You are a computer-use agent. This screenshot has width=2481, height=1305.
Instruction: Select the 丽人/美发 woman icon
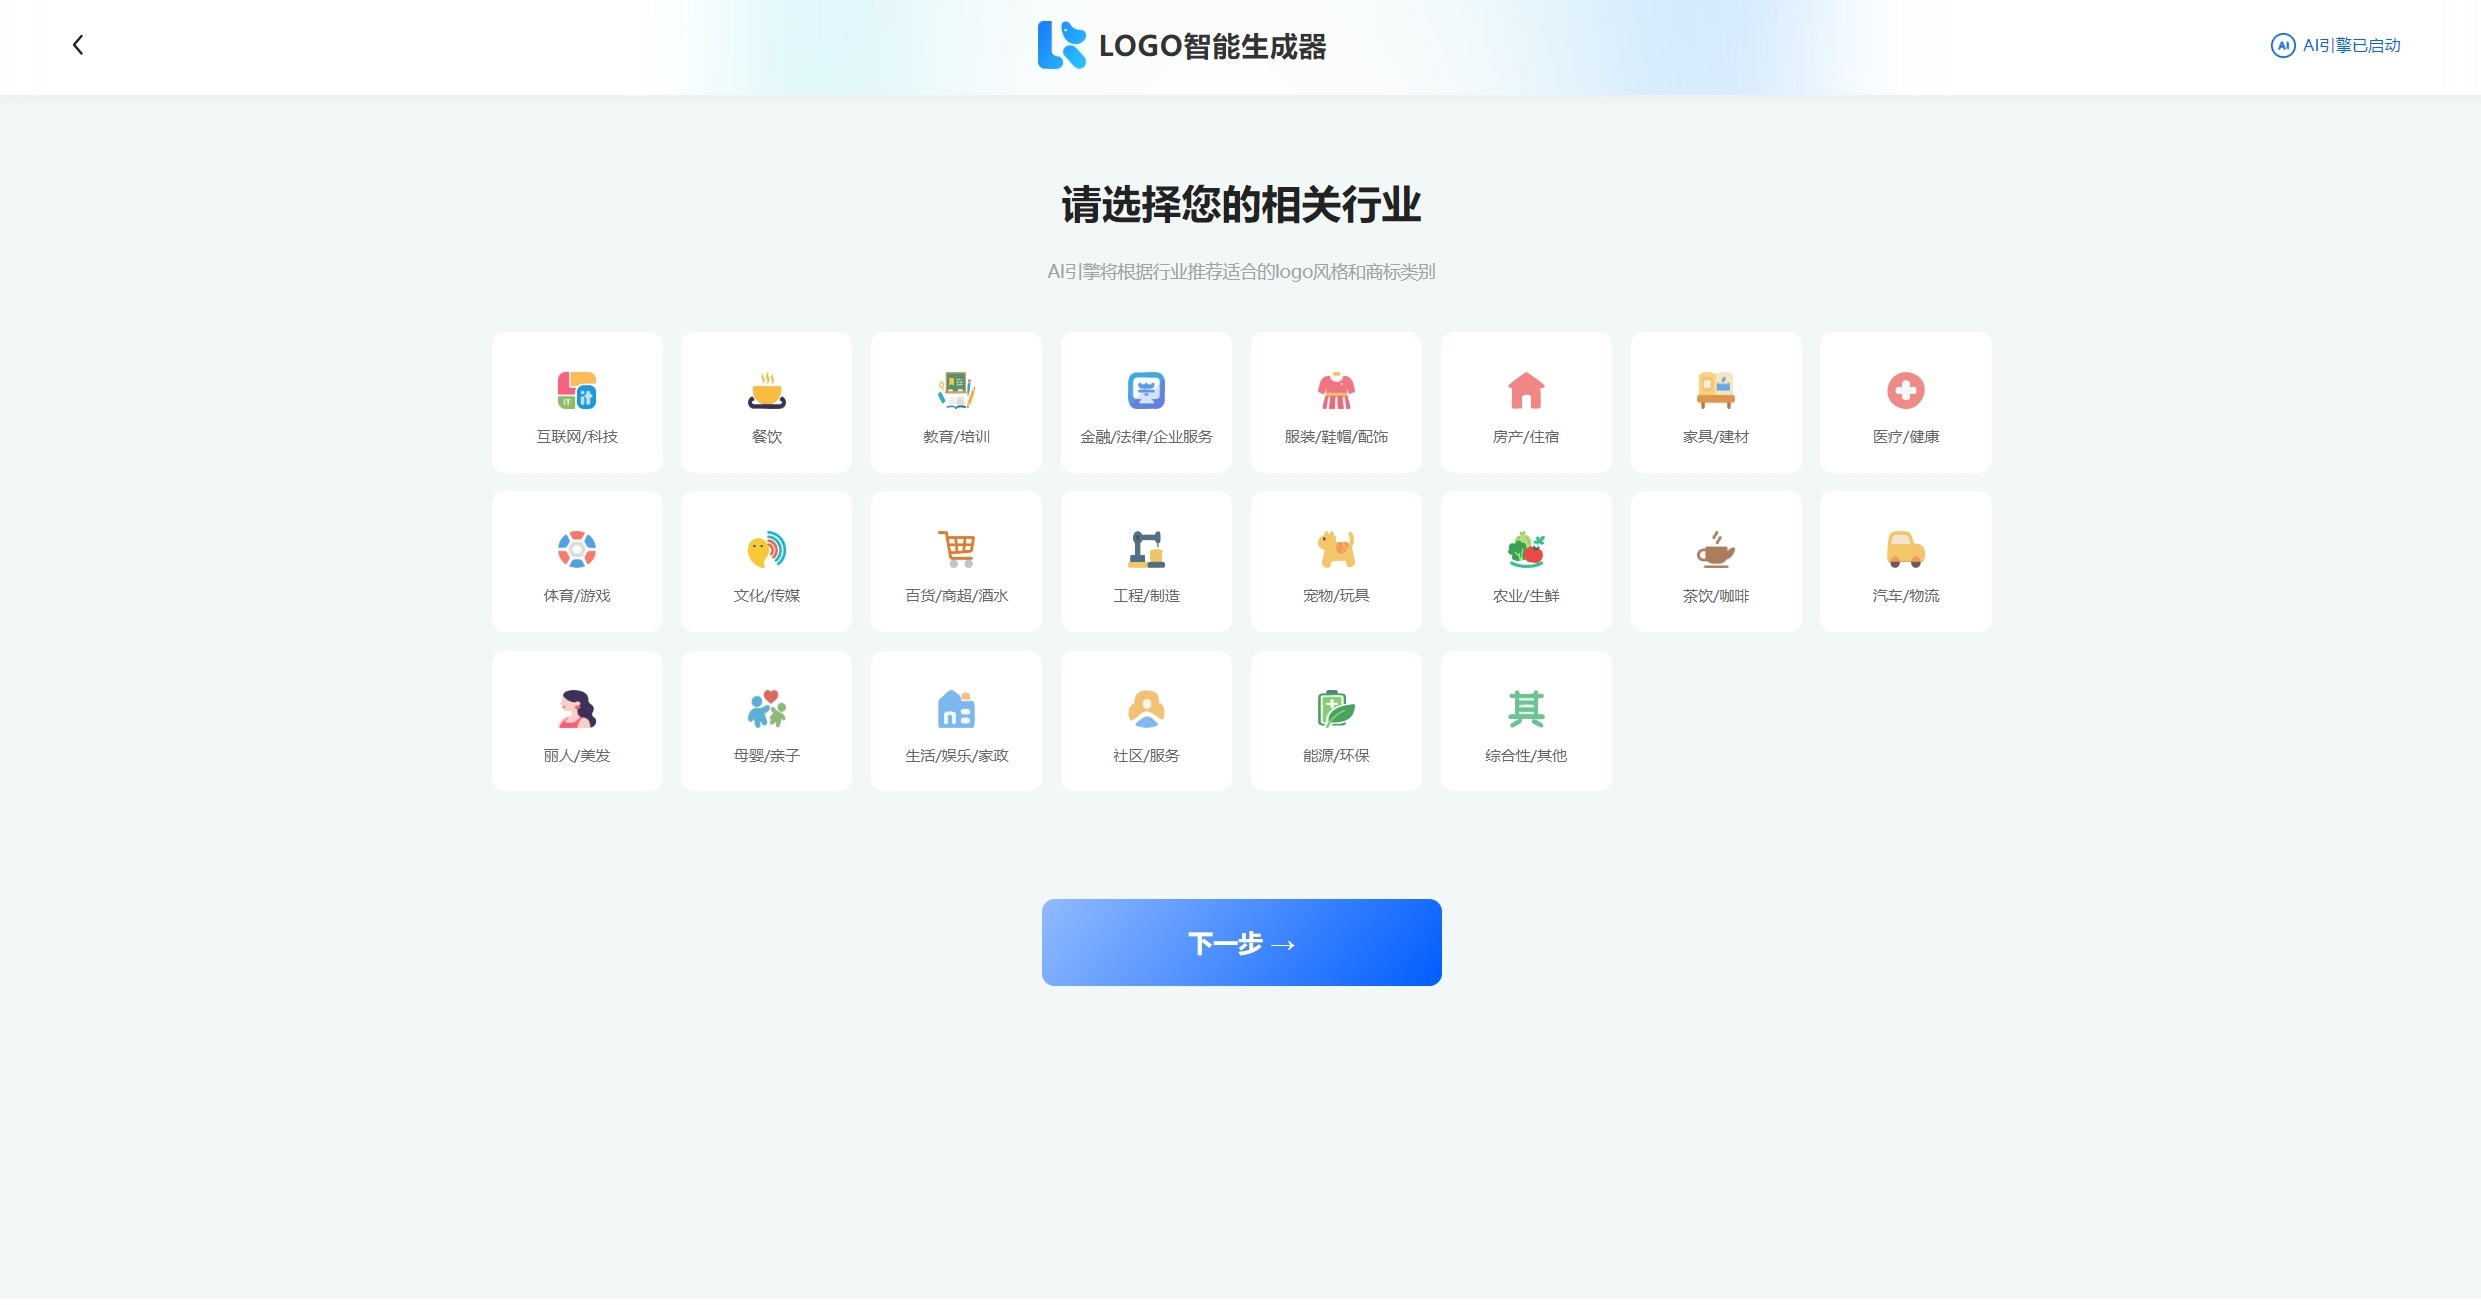[577, 709]
